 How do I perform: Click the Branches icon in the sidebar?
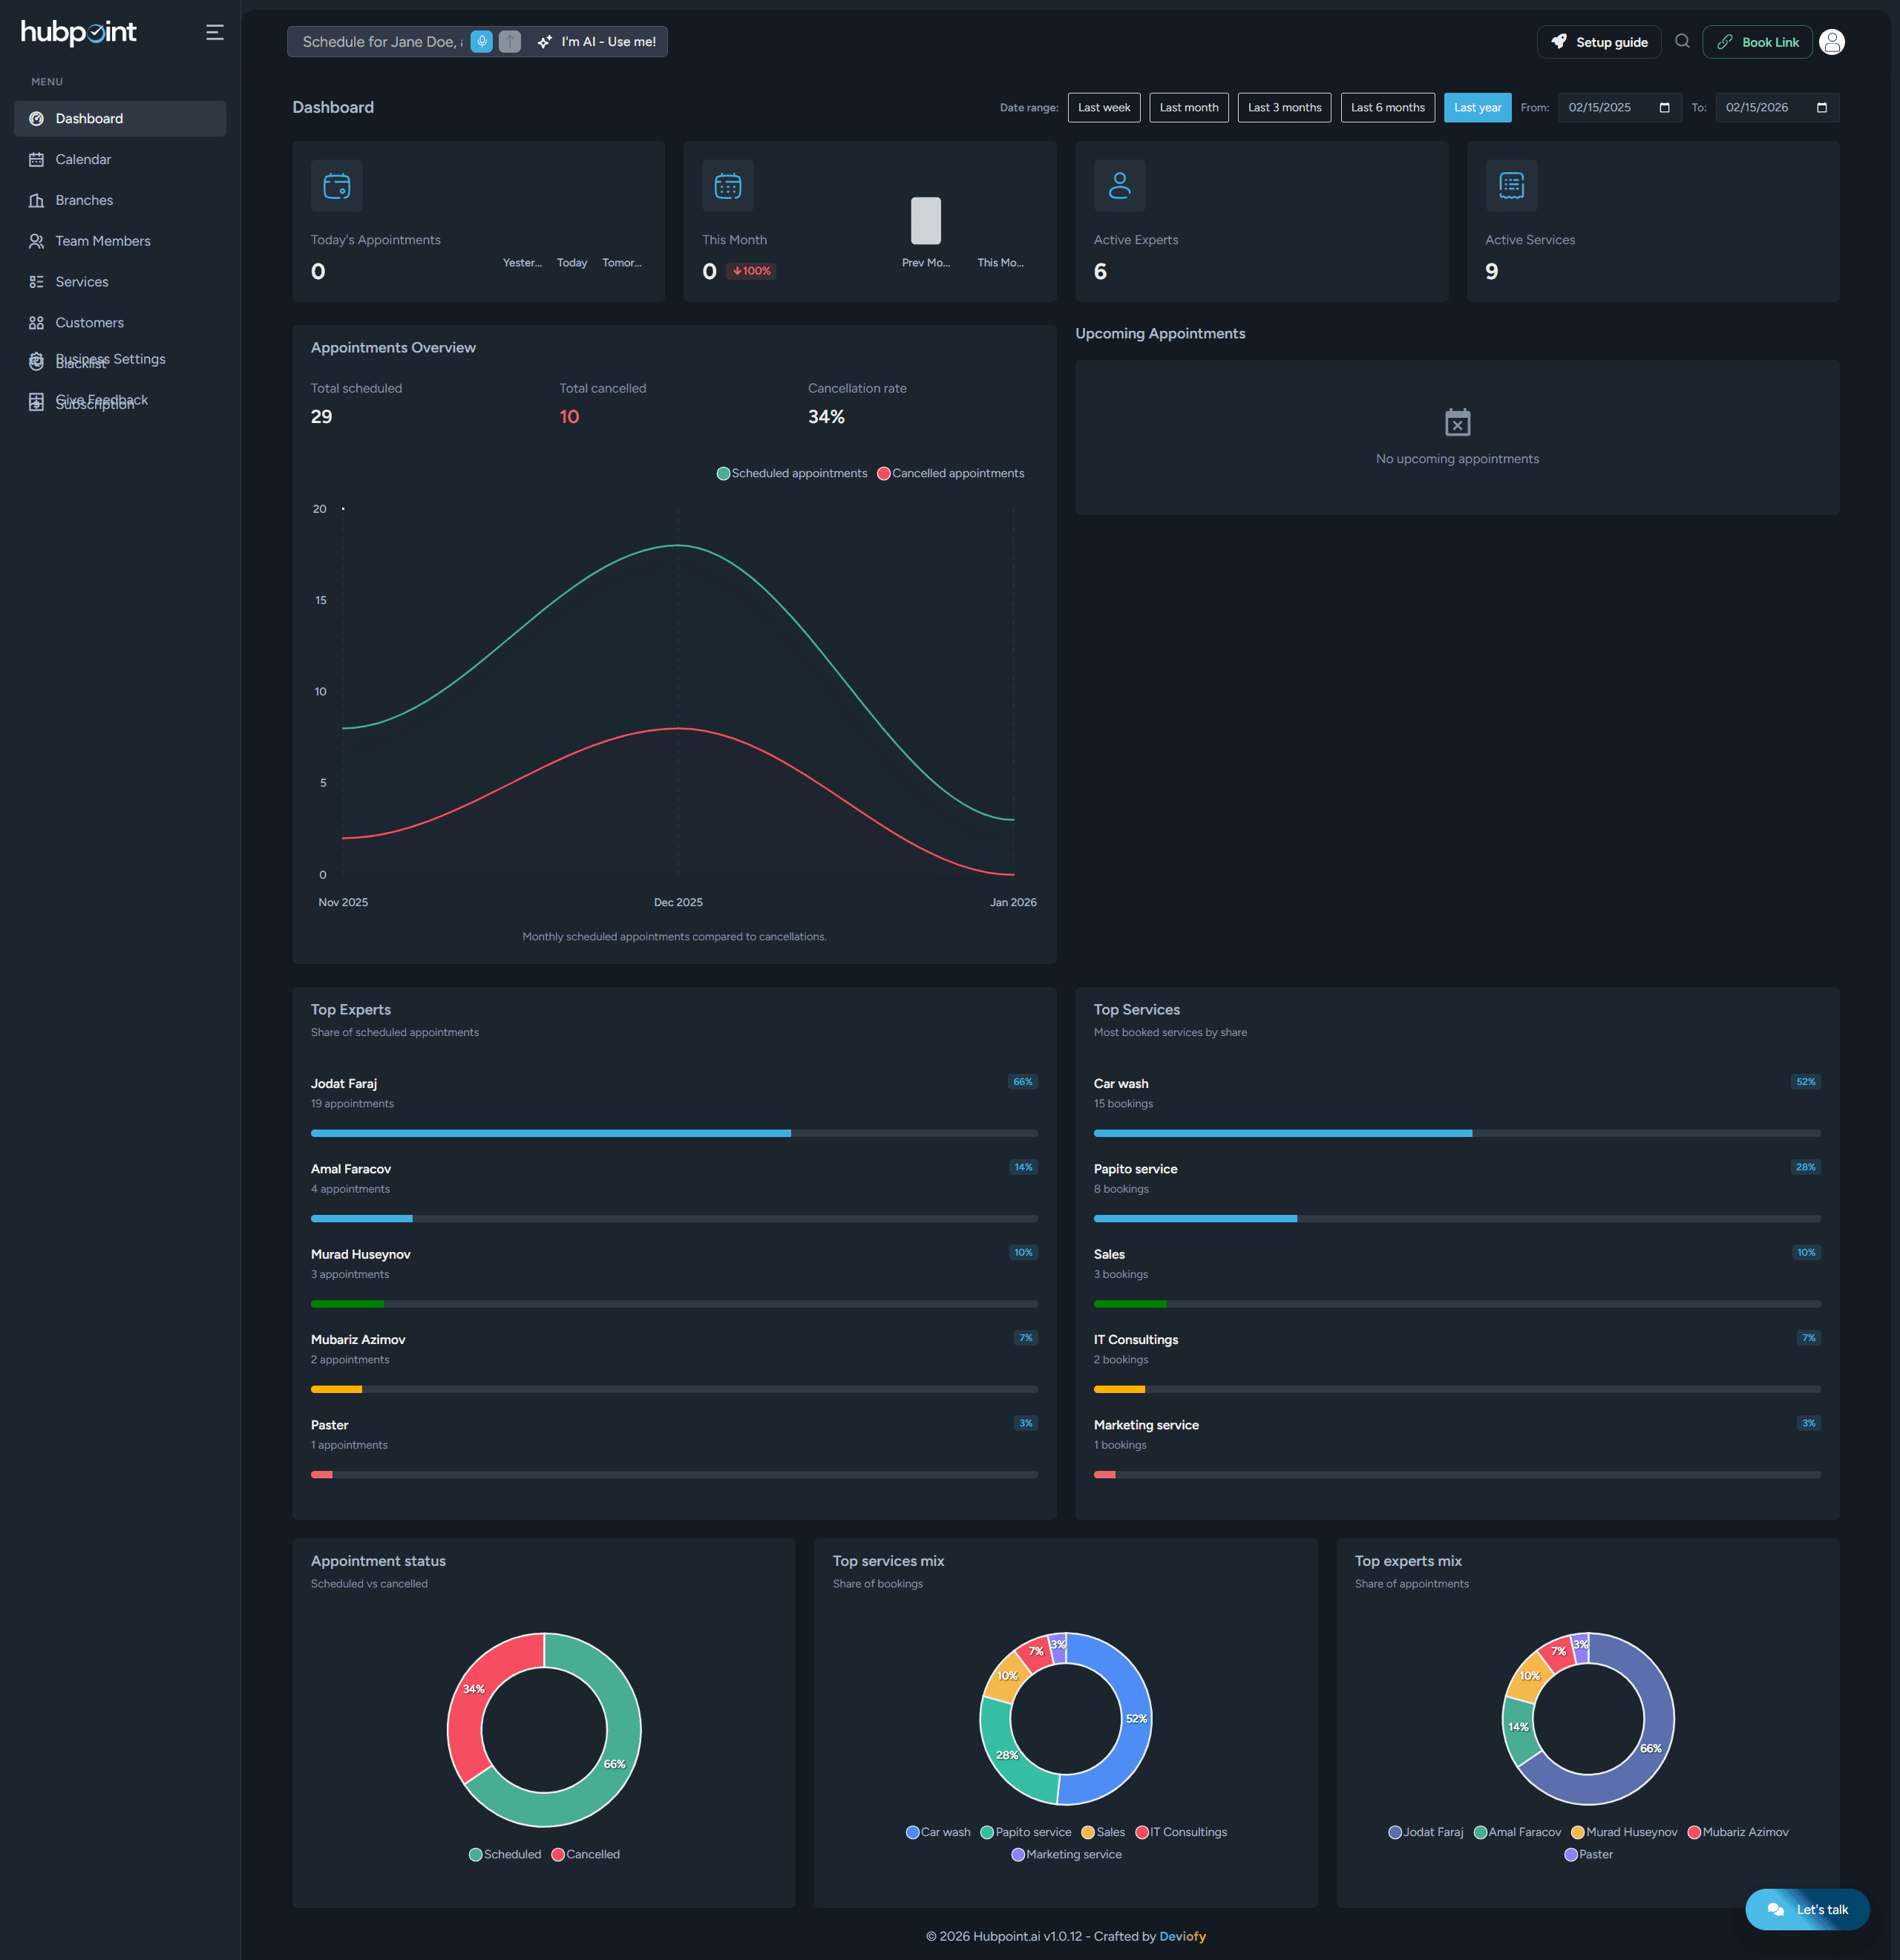[36, 200]
